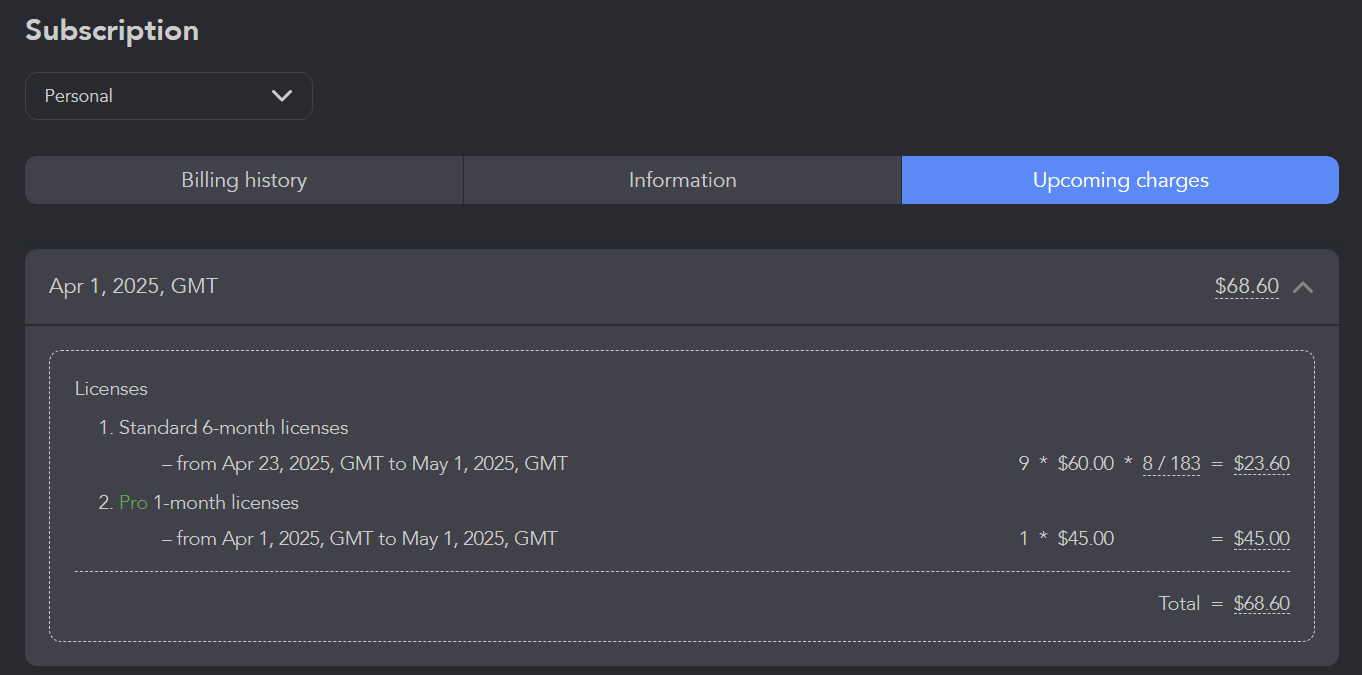Click the Standard 6-month licenses line item
Viewport: 1362px width, 675px height.
[233, 428]
